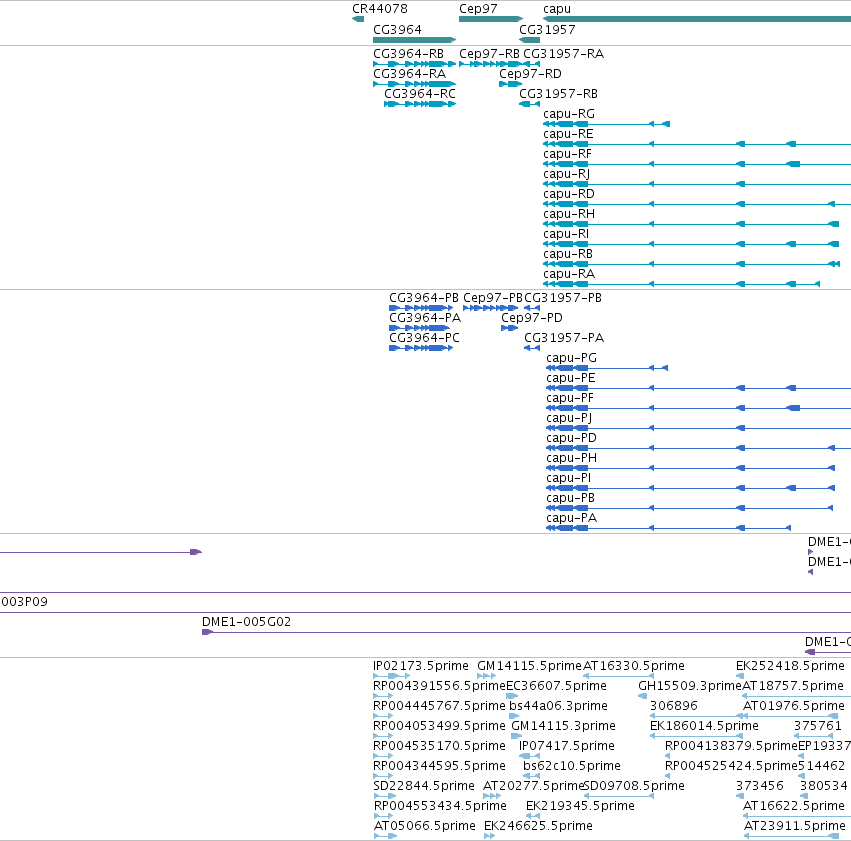This screenshot has height=841, width=851.
Task: Click the AT18757.5prime label
Action: (793, 686)
